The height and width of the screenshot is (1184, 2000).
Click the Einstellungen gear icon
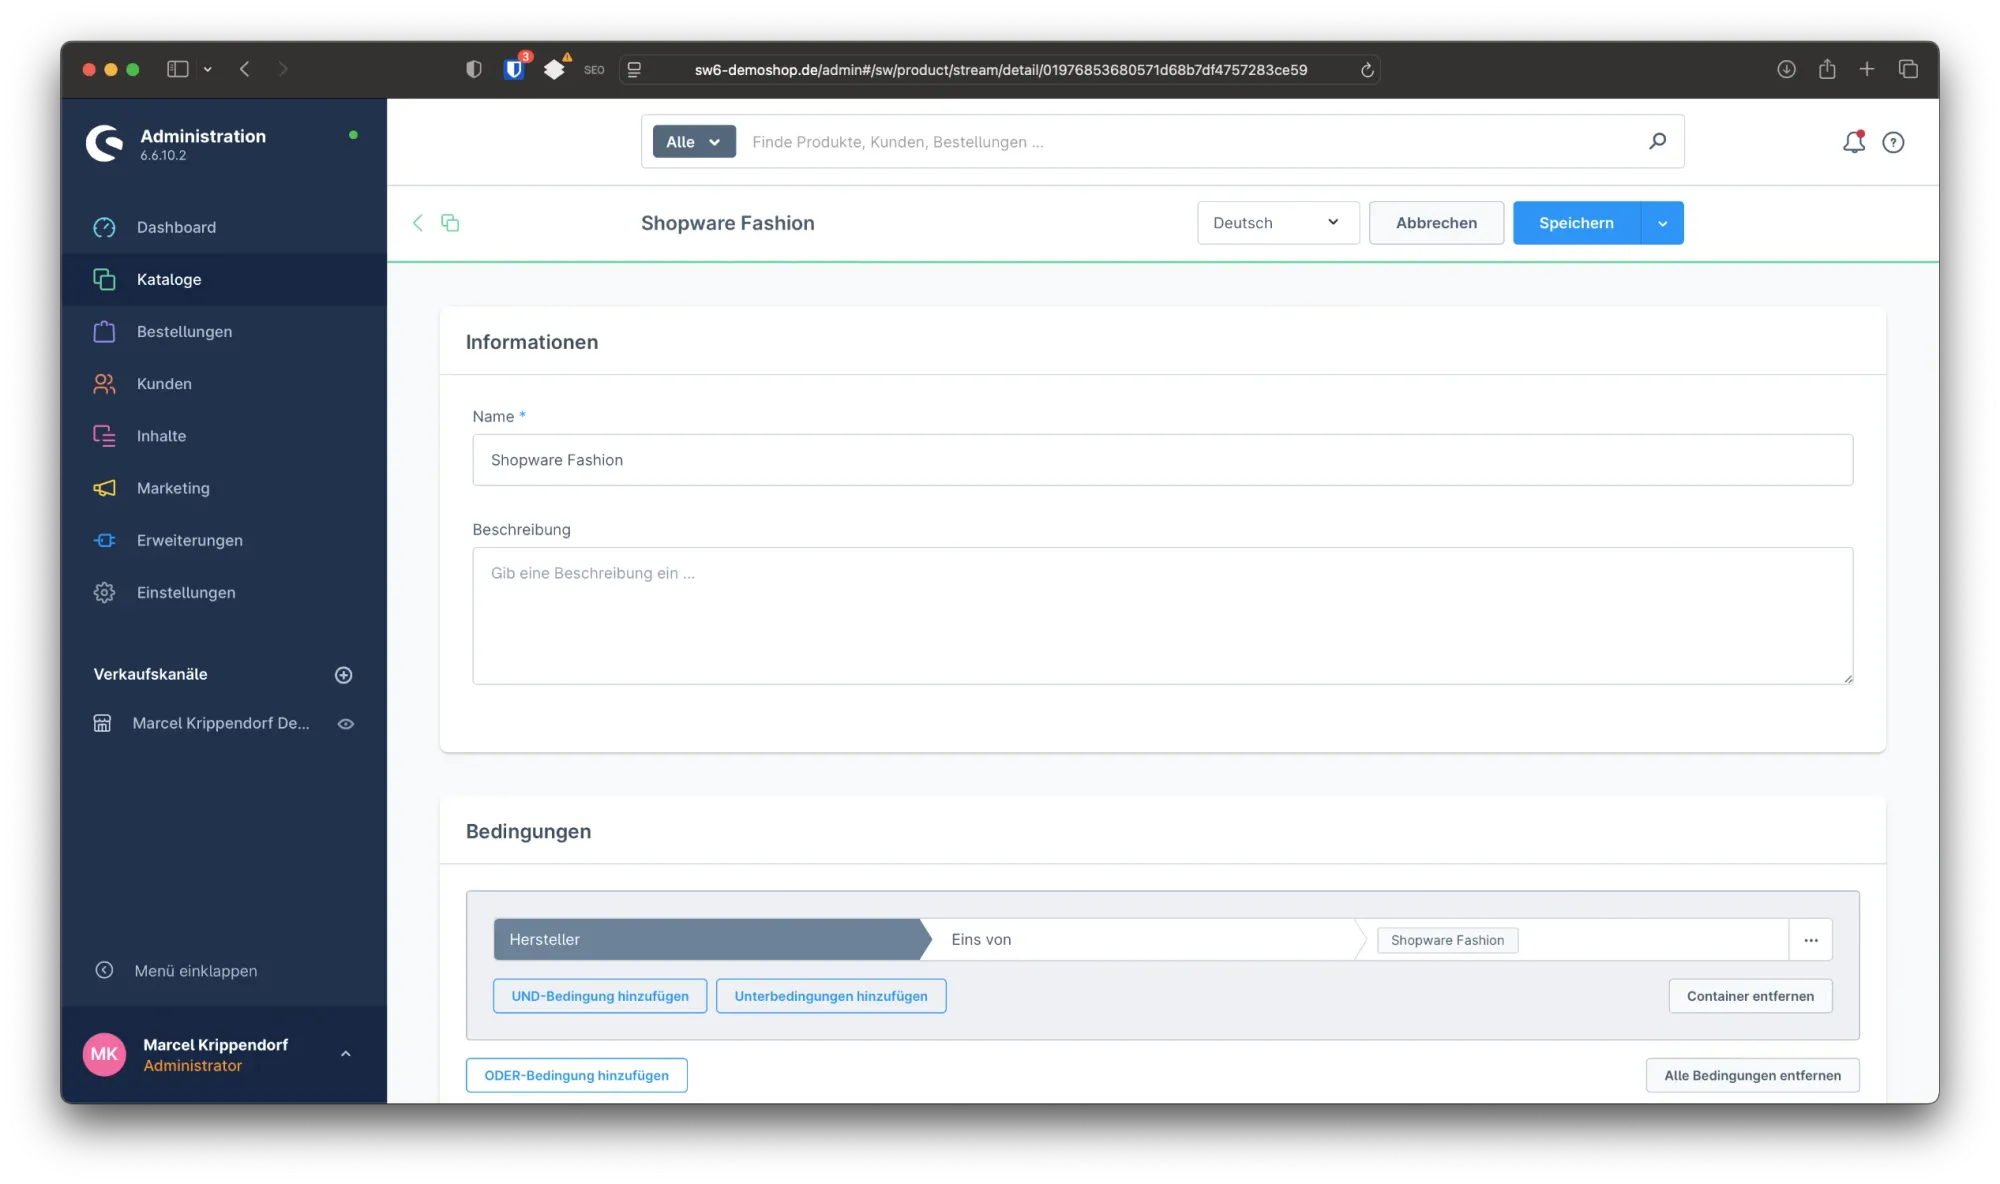point(104,592)
